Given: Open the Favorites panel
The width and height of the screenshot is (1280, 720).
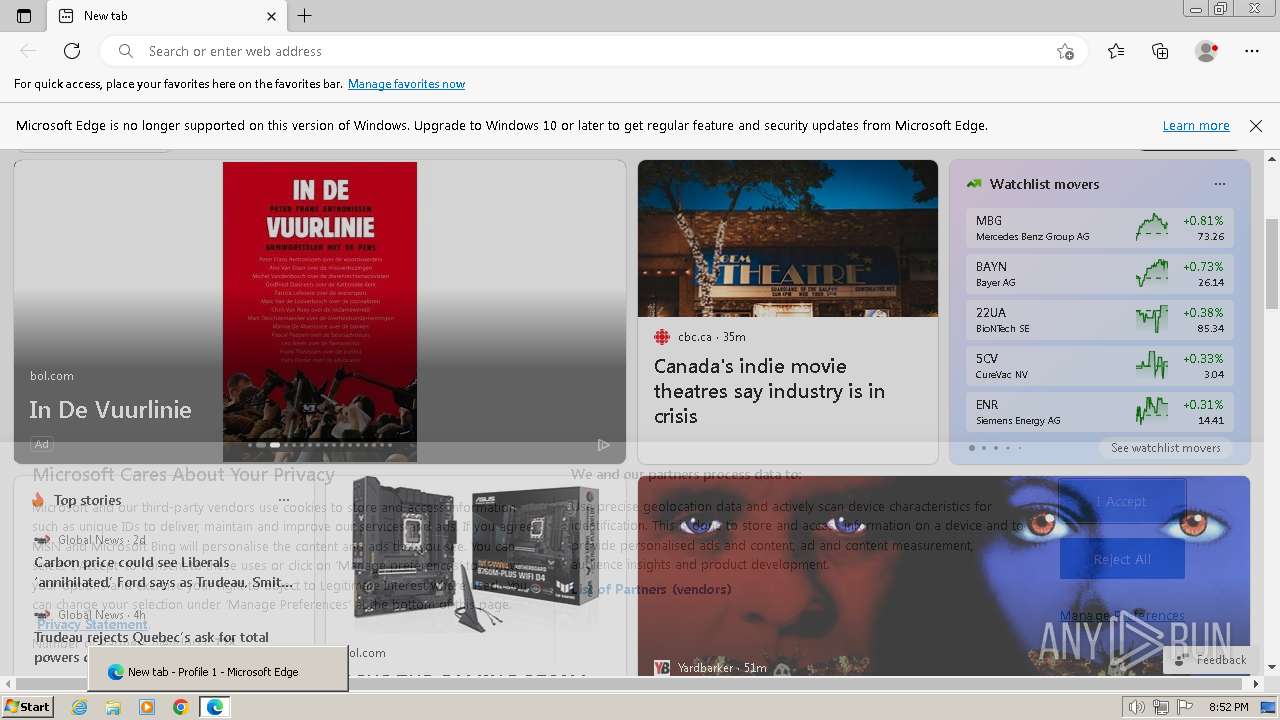Looking at the screenshot, I should pos(1116,51).
